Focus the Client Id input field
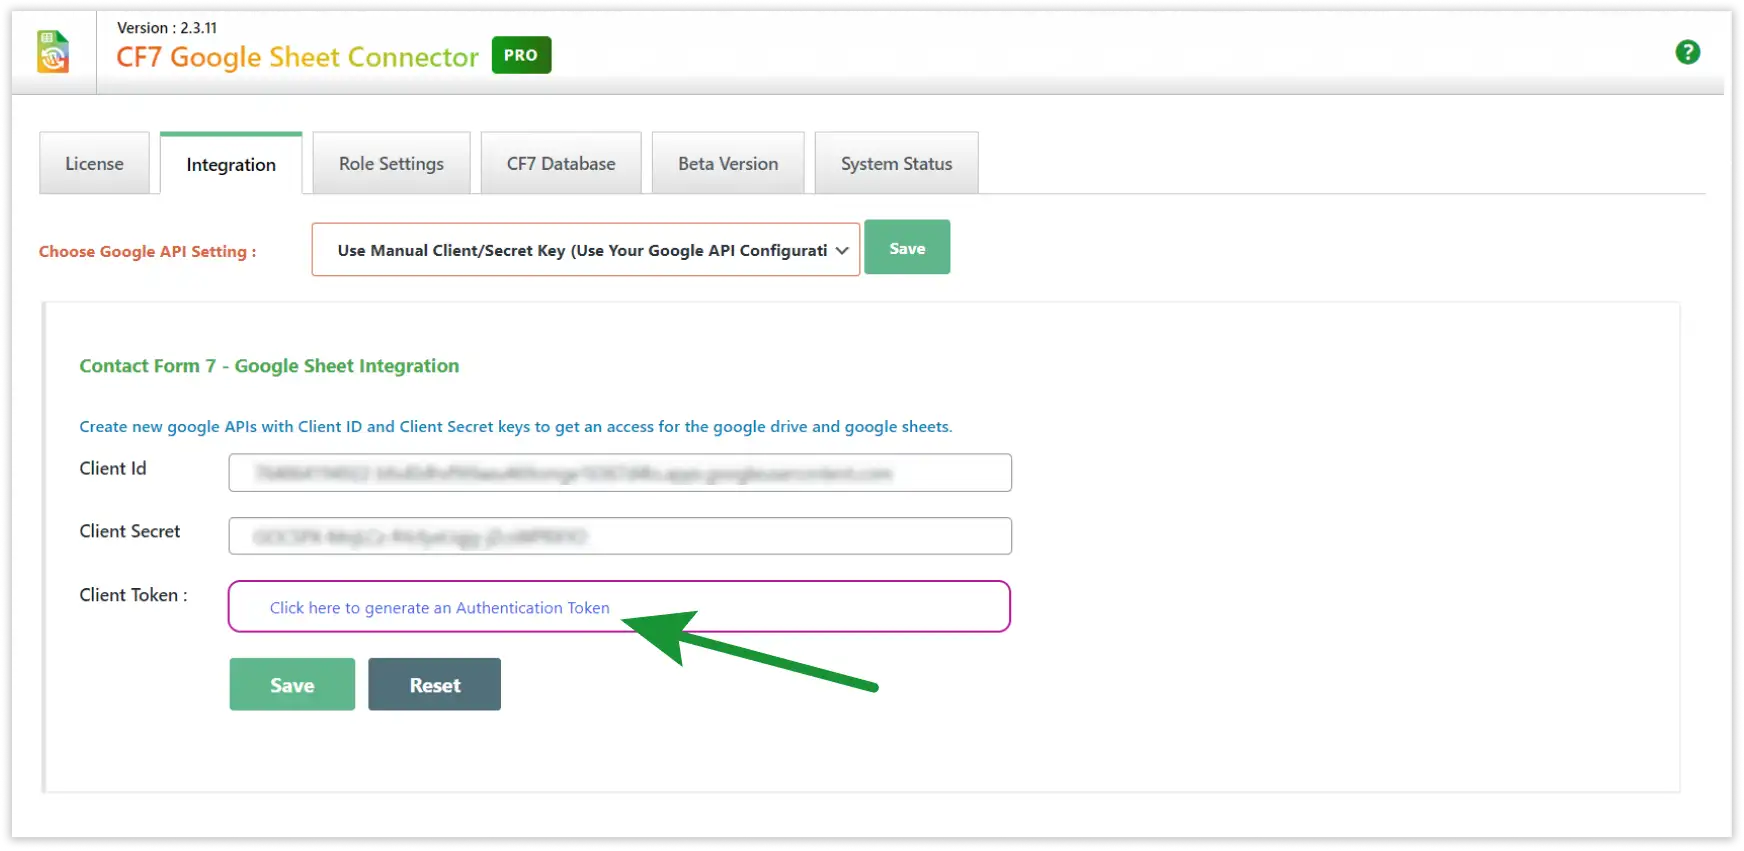Screen dimensions: 1744x851 [620, 473]
